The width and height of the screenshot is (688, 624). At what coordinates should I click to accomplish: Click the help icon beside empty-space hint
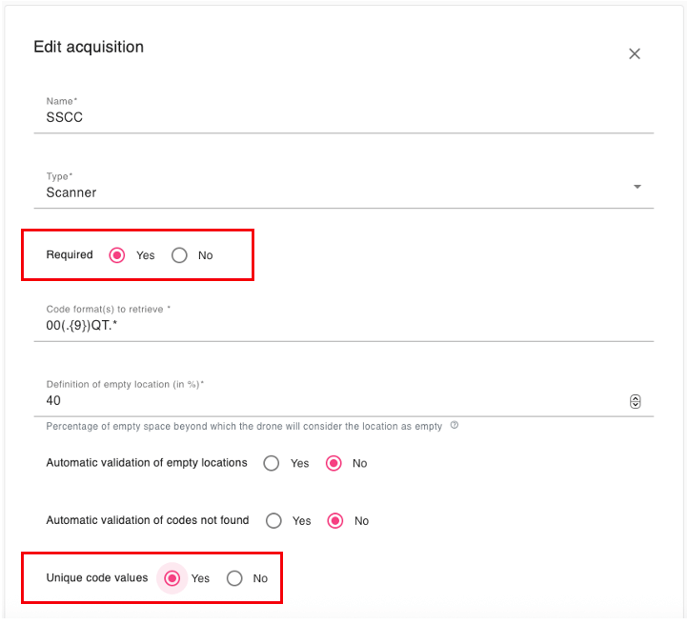pos(454,425)
